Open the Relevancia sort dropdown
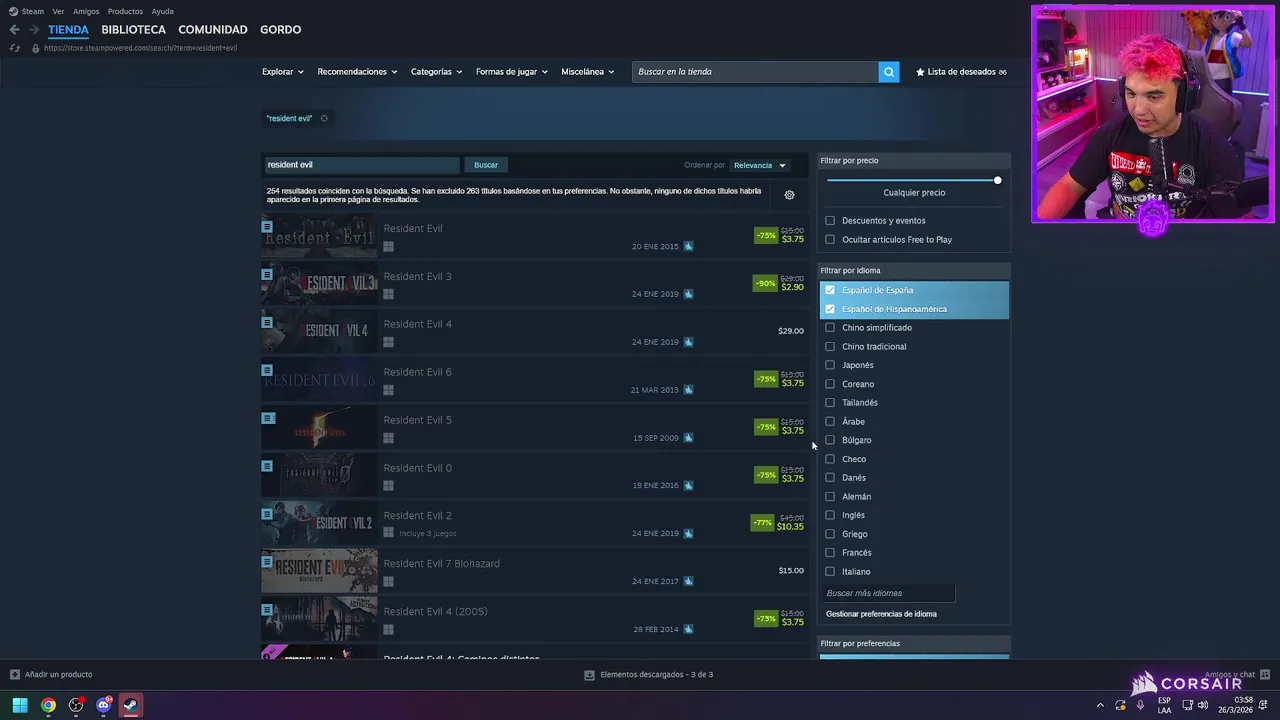This screenshot has height=720, width=1280. pos(760,165)
